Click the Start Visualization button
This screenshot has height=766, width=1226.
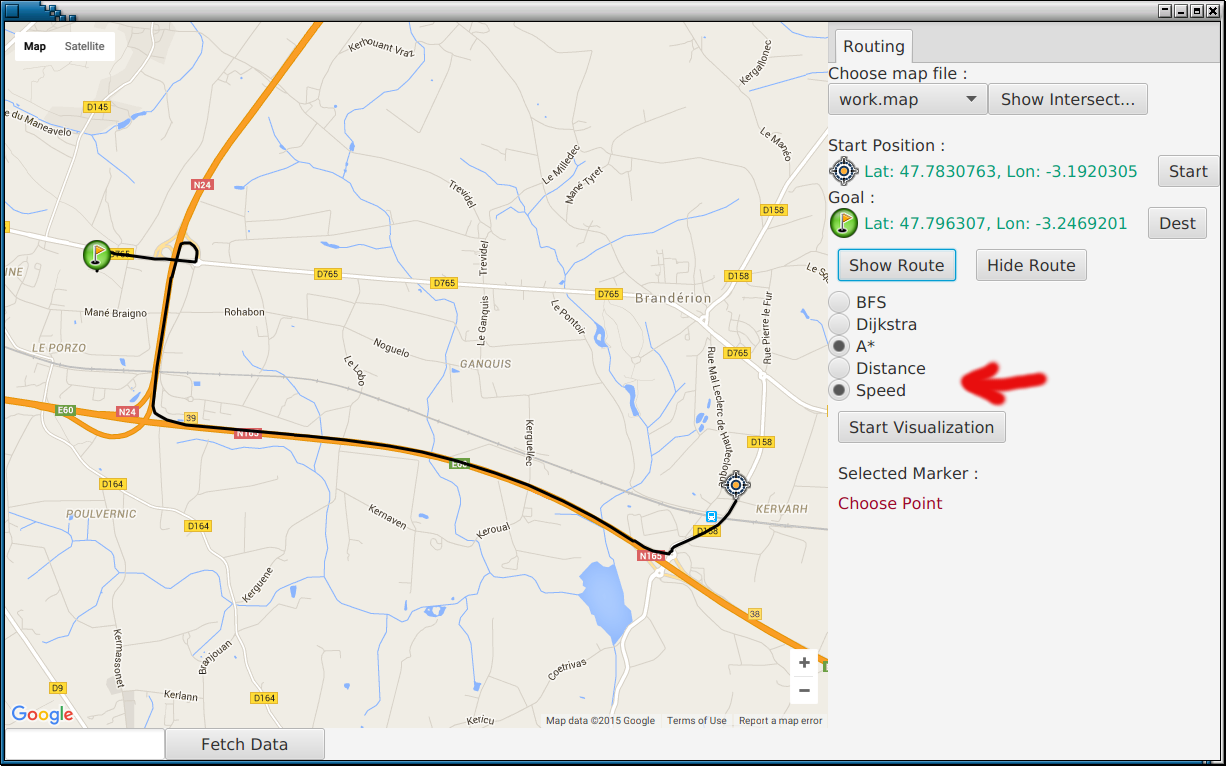tap(921, 427)
